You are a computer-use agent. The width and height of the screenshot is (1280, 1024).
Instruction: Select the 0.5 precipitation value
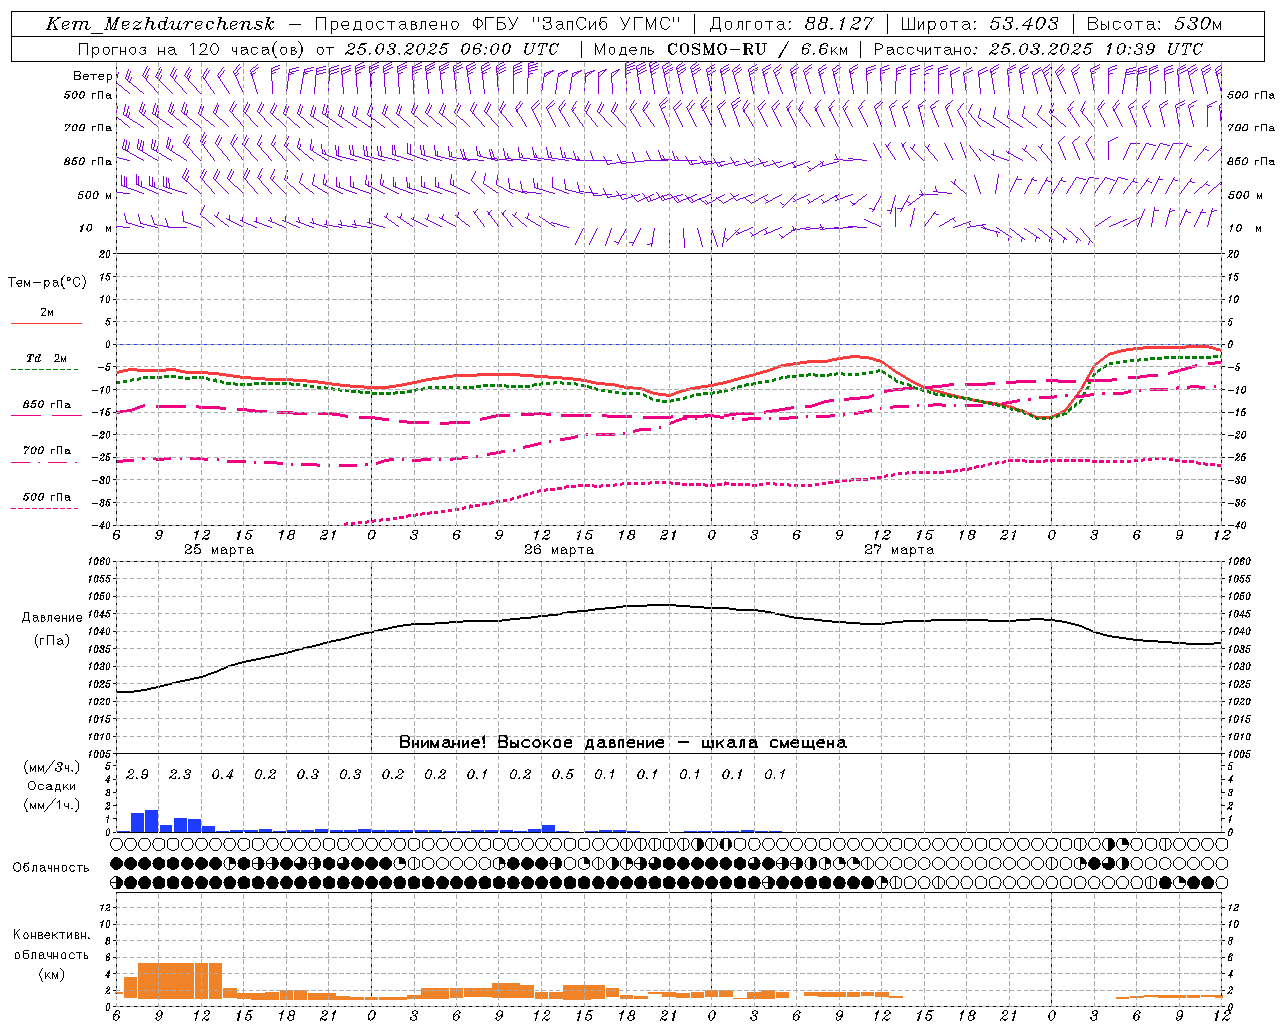(x=563, y=774)
